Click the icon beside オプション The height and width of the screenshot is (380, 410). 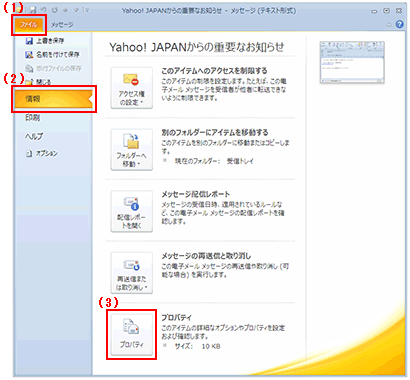click(29, 153)
